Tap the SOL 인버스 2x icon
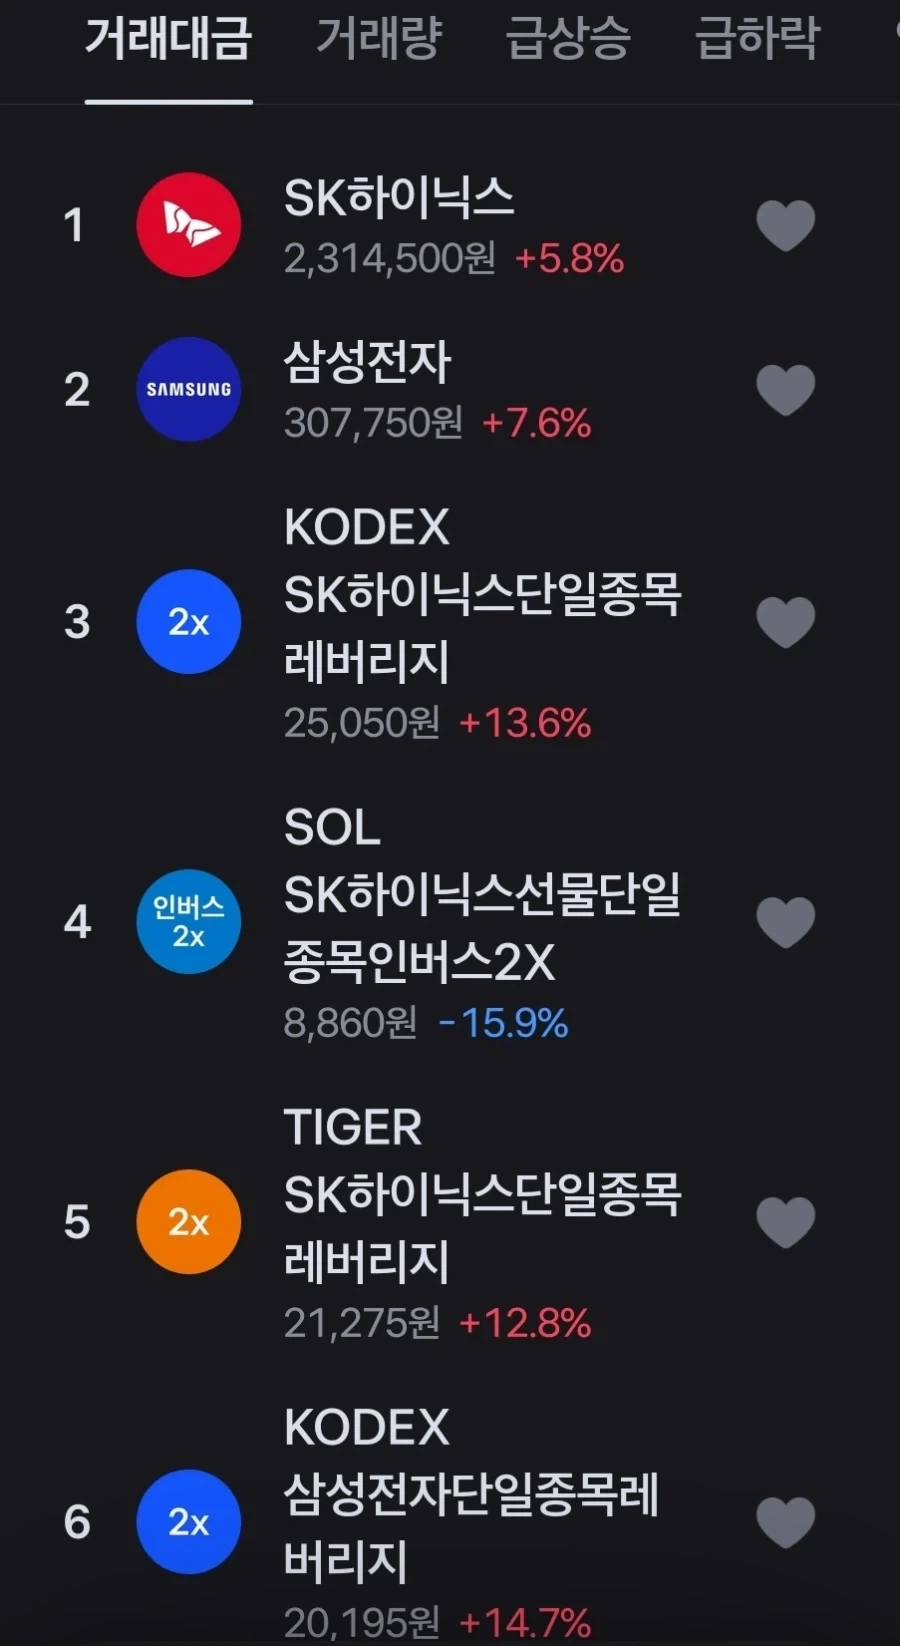900x1646 pixels. [188, 921]
